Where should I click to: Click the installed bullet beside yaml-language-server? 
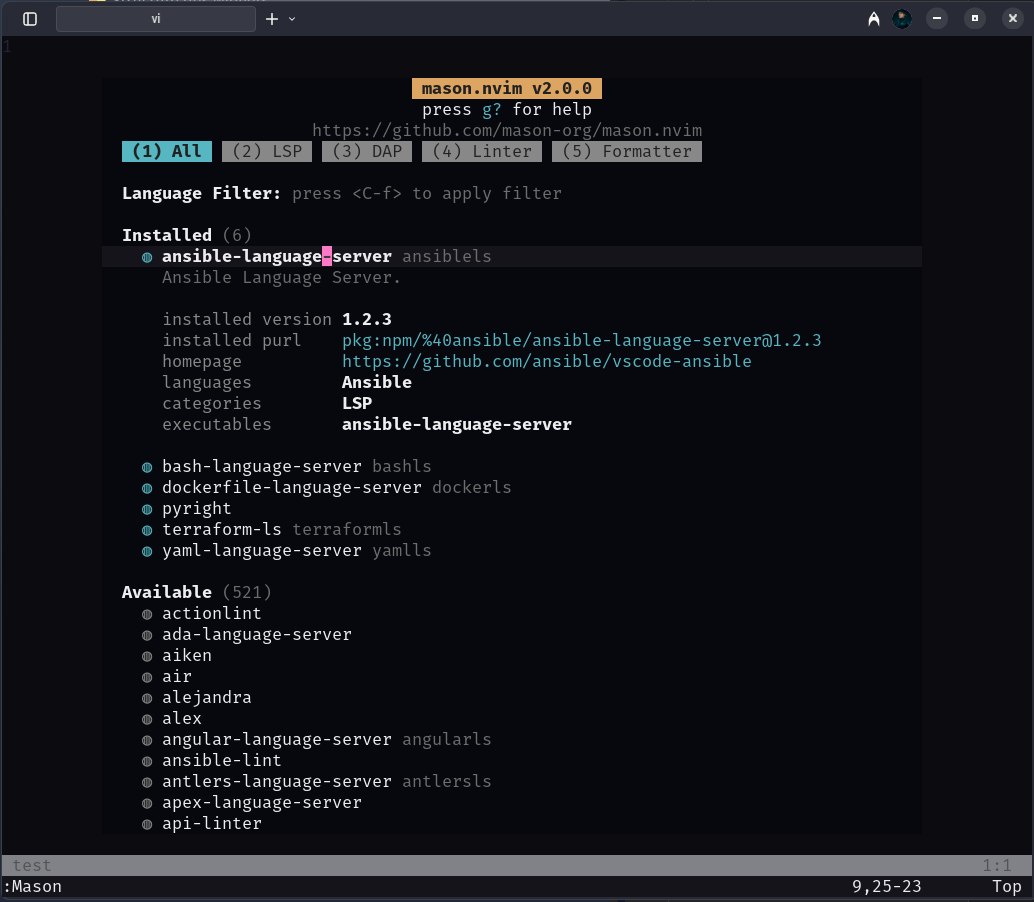coord(147,551)
